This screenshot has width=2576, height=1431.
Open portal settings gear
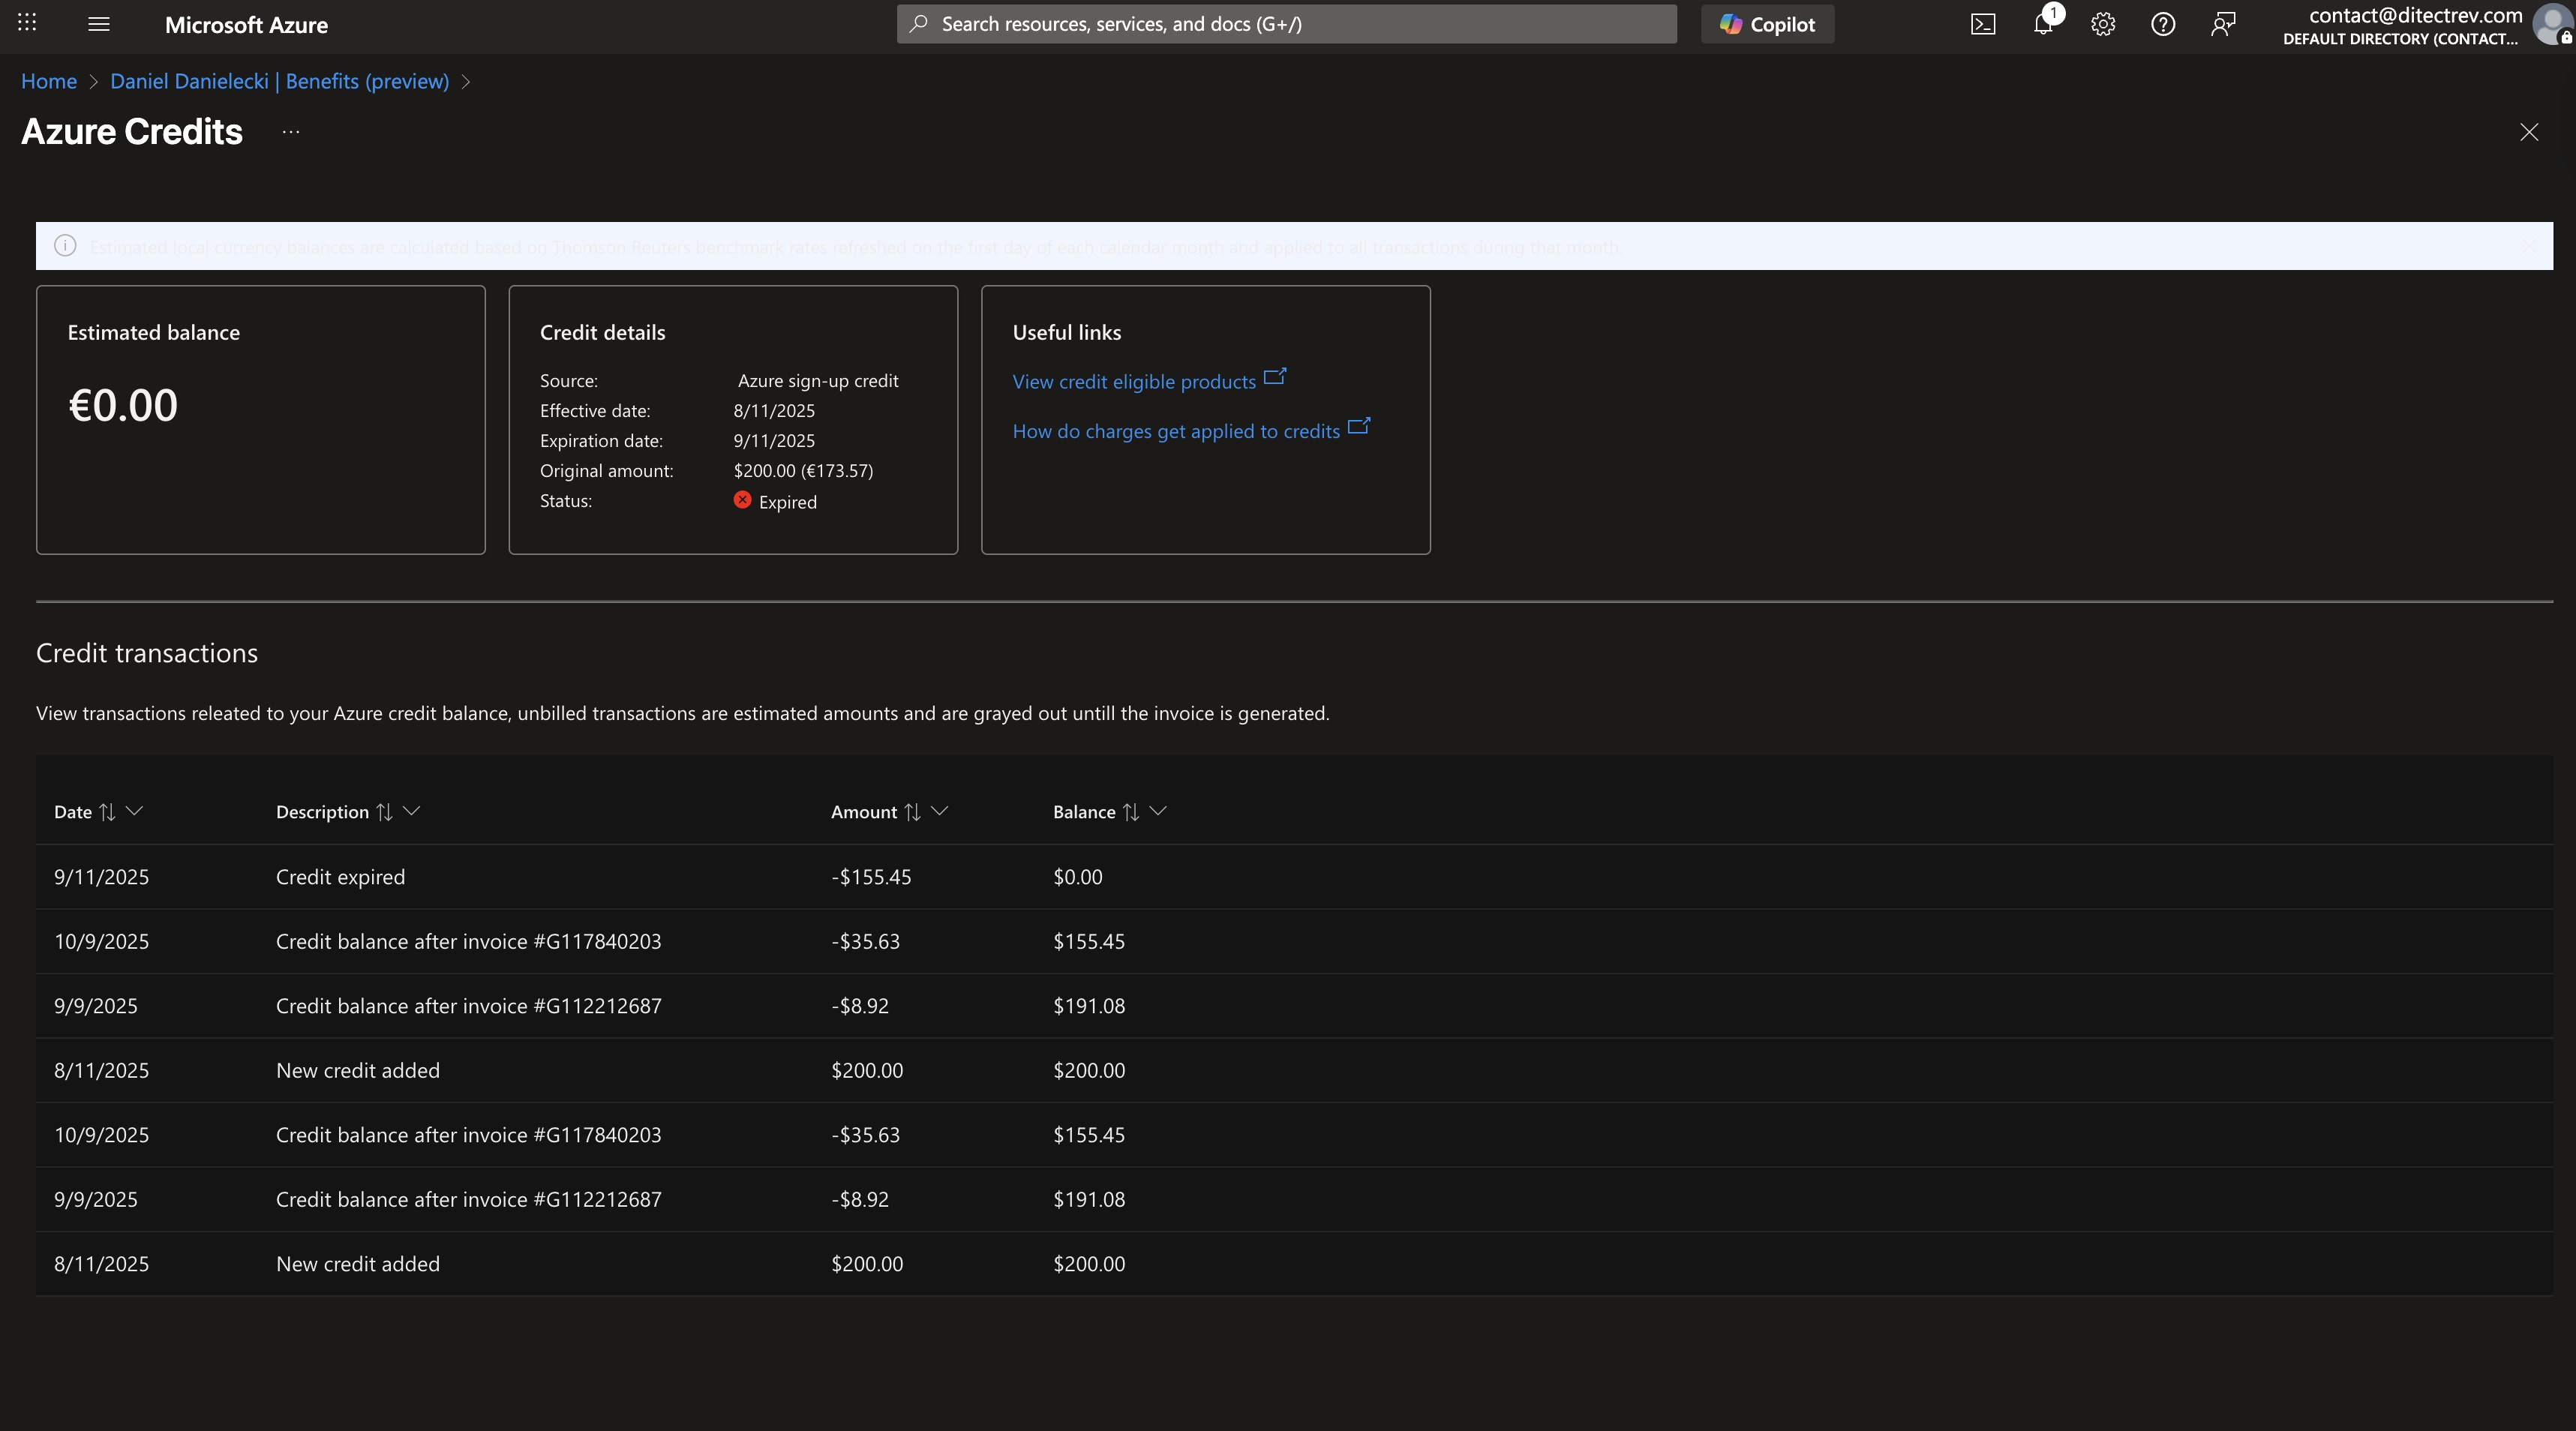[2103, 24]
